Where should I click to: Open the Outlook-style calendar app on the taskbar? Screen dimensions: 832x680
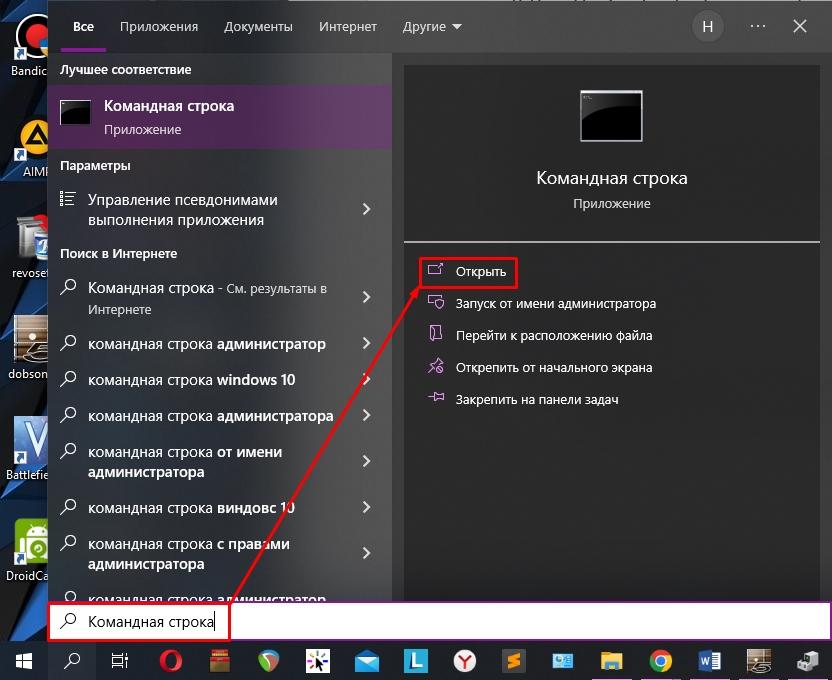(x=562, y=661)
